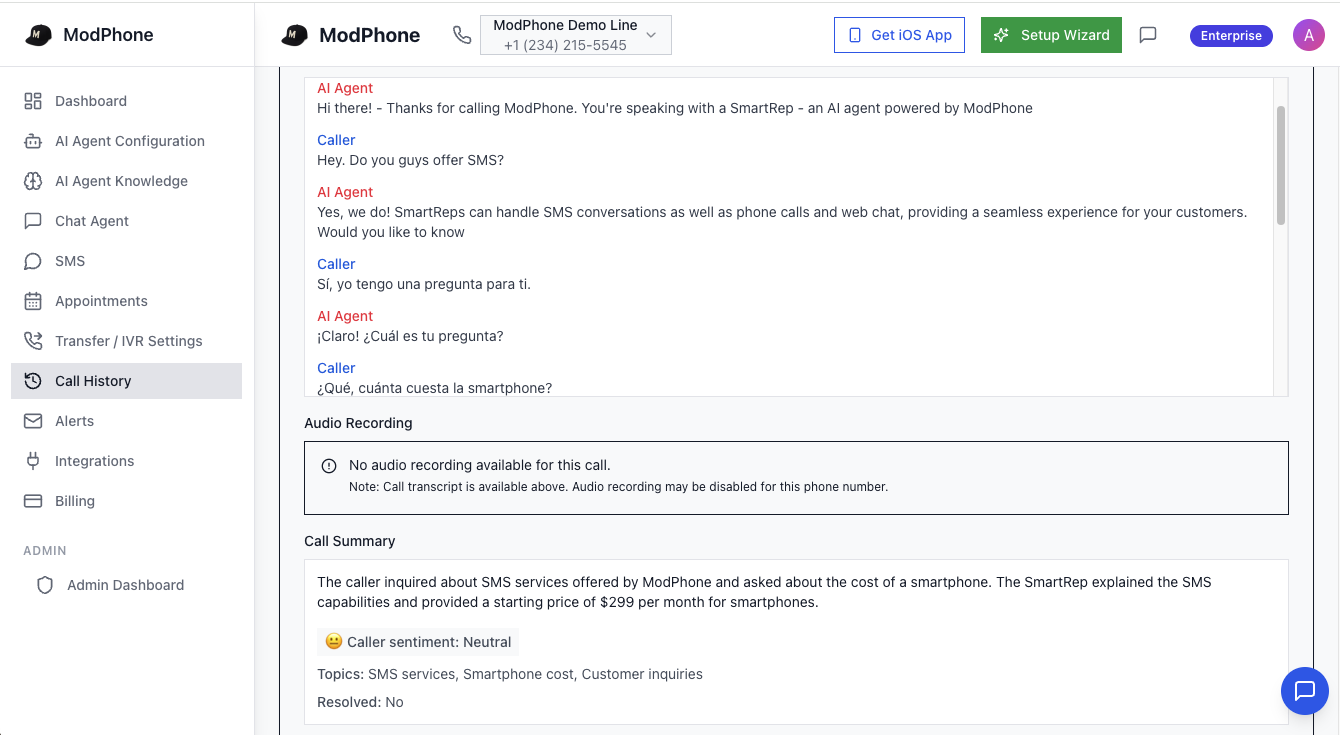Click 'Sí, yo tengo una pregunta para ti.' line
Image resolution: width=1340 pixels, height=735 pixels.
pyautogui.click(x=424, y=284)
